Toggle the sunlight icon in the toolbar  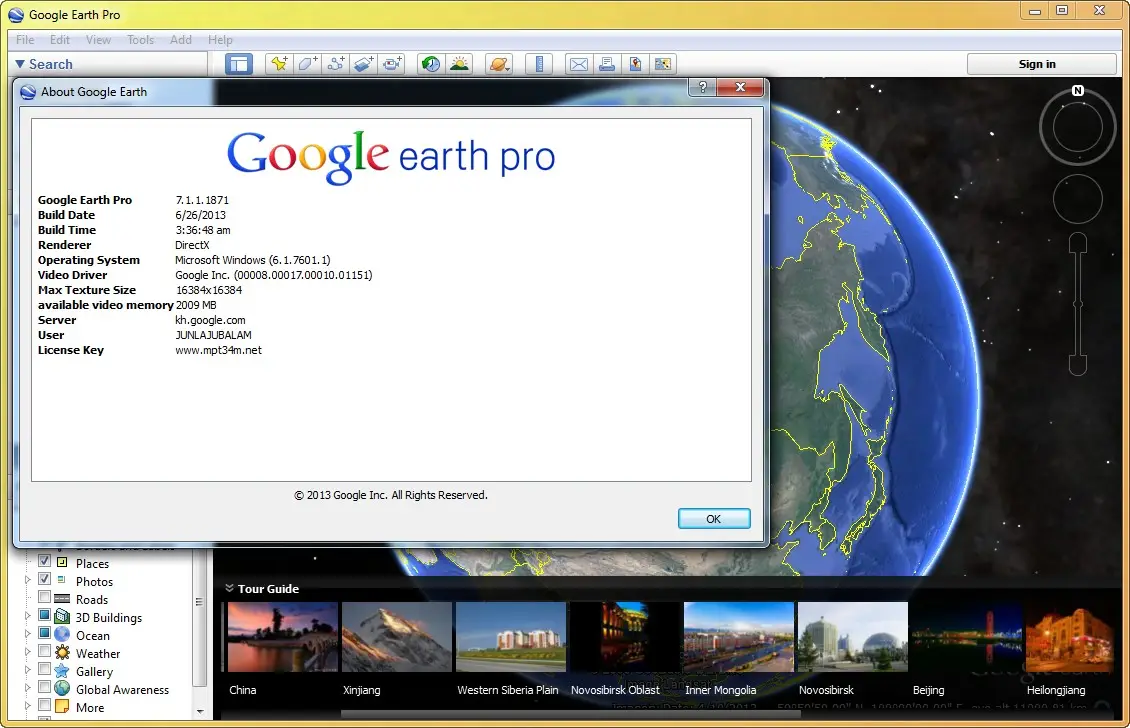tap(459, 64)
